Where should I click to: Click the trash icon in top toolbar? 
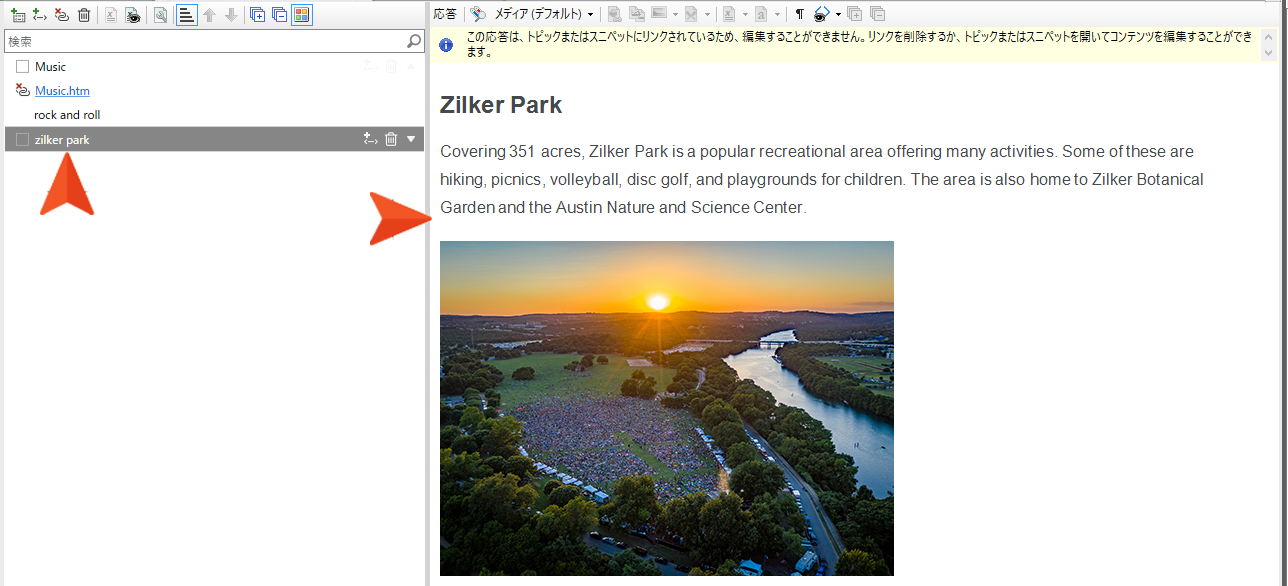point(84,15)
